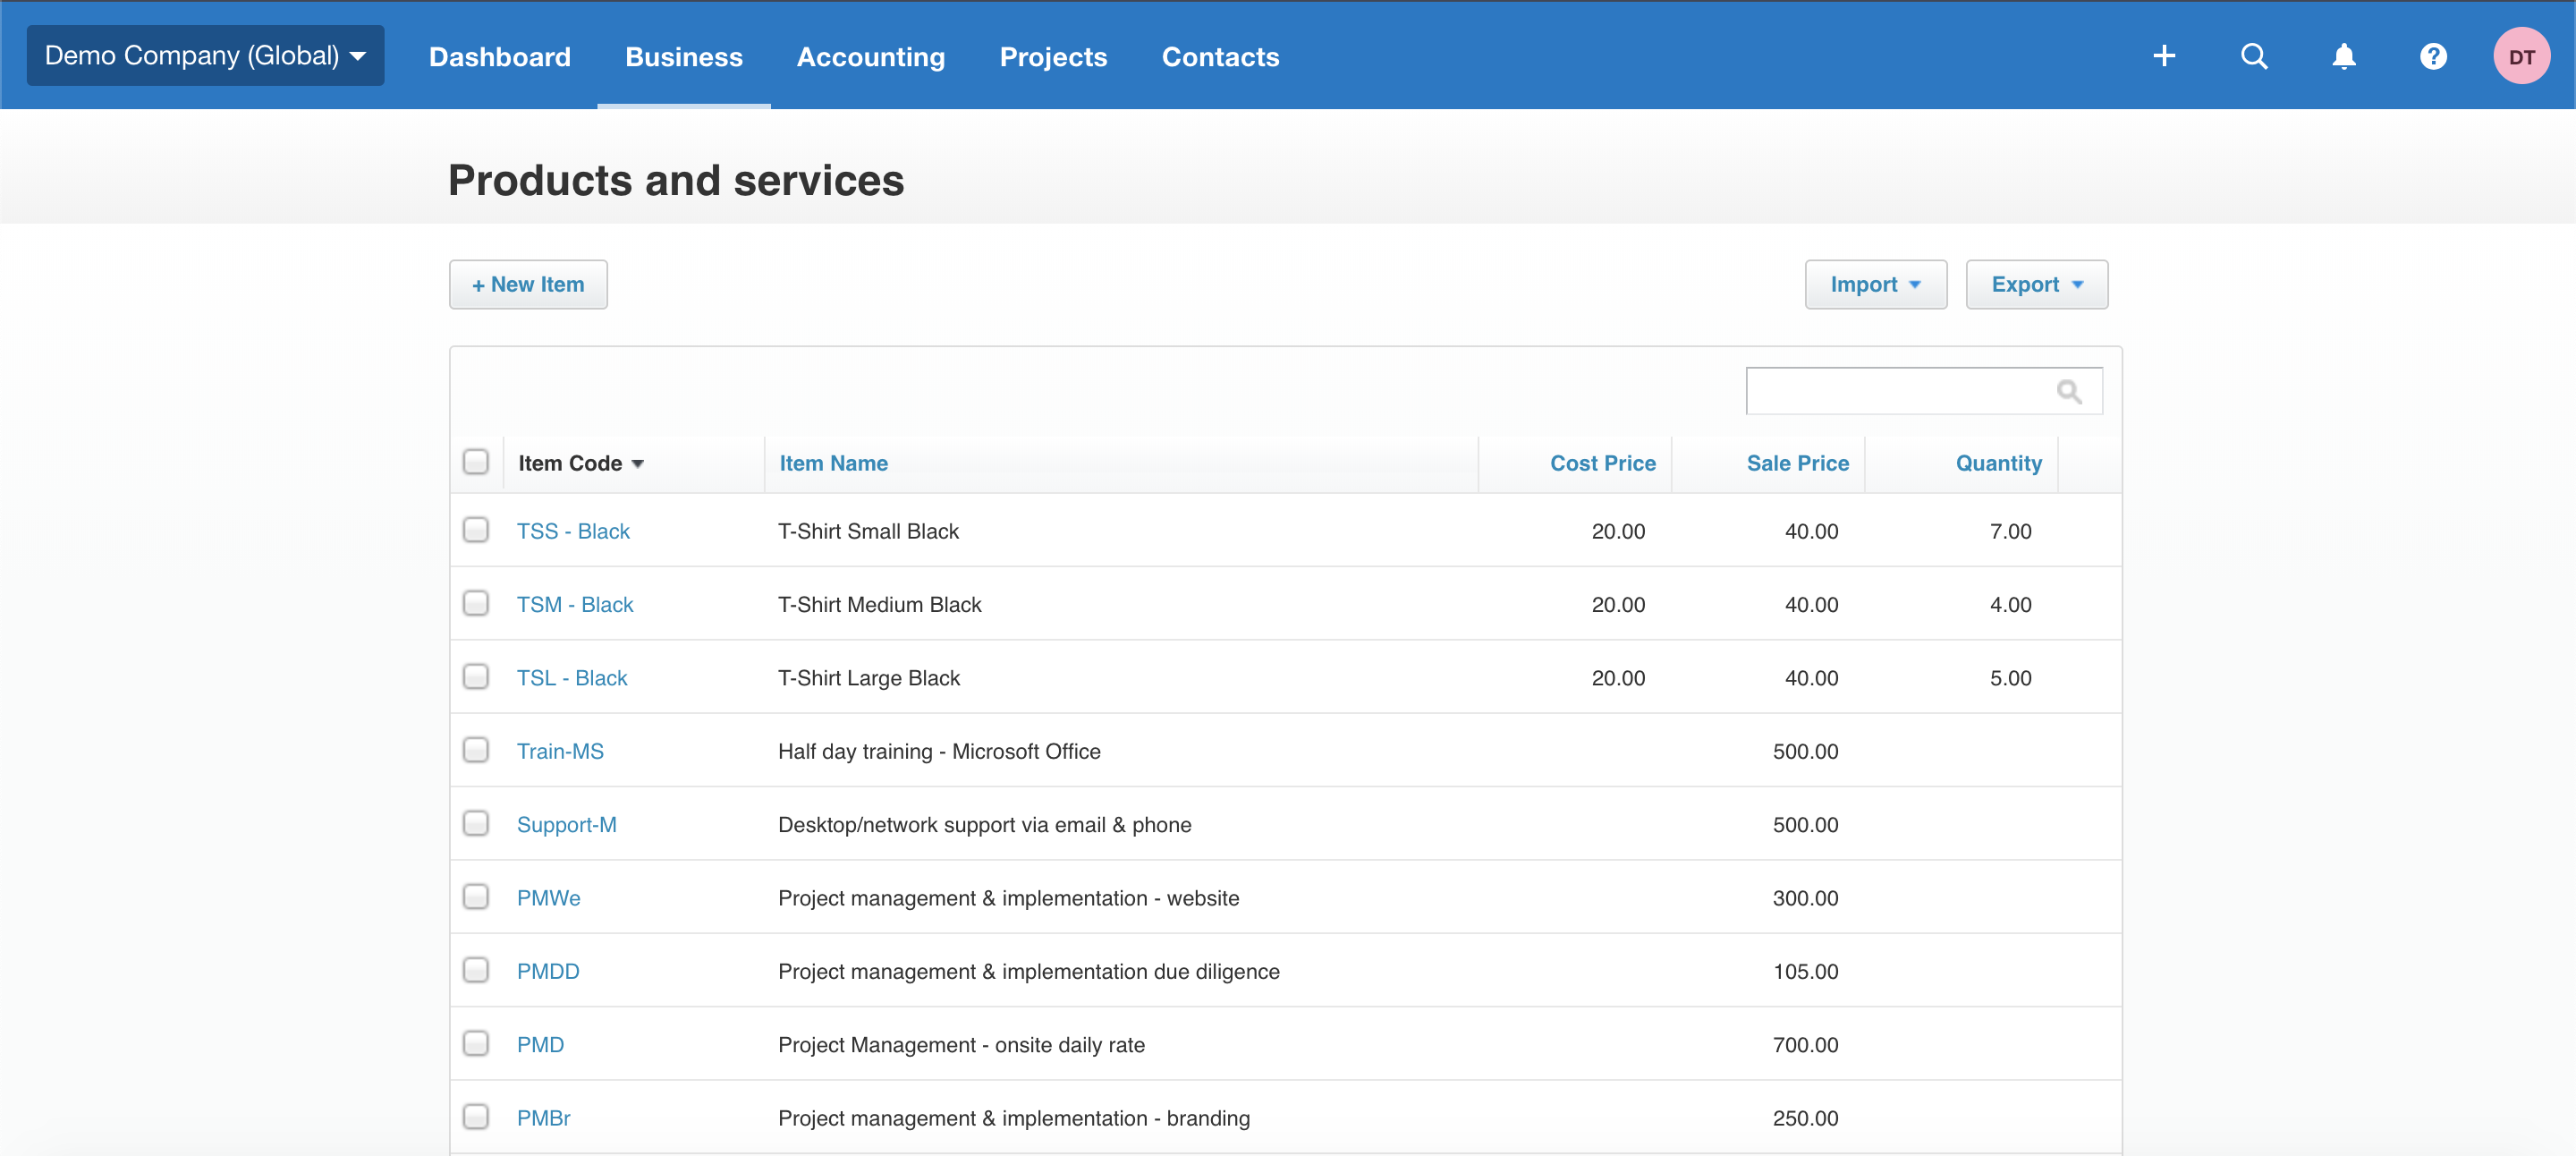Tick the PMDD row checkbox
This screenshot has width=2576, height=1156.
tap(476, 970)
